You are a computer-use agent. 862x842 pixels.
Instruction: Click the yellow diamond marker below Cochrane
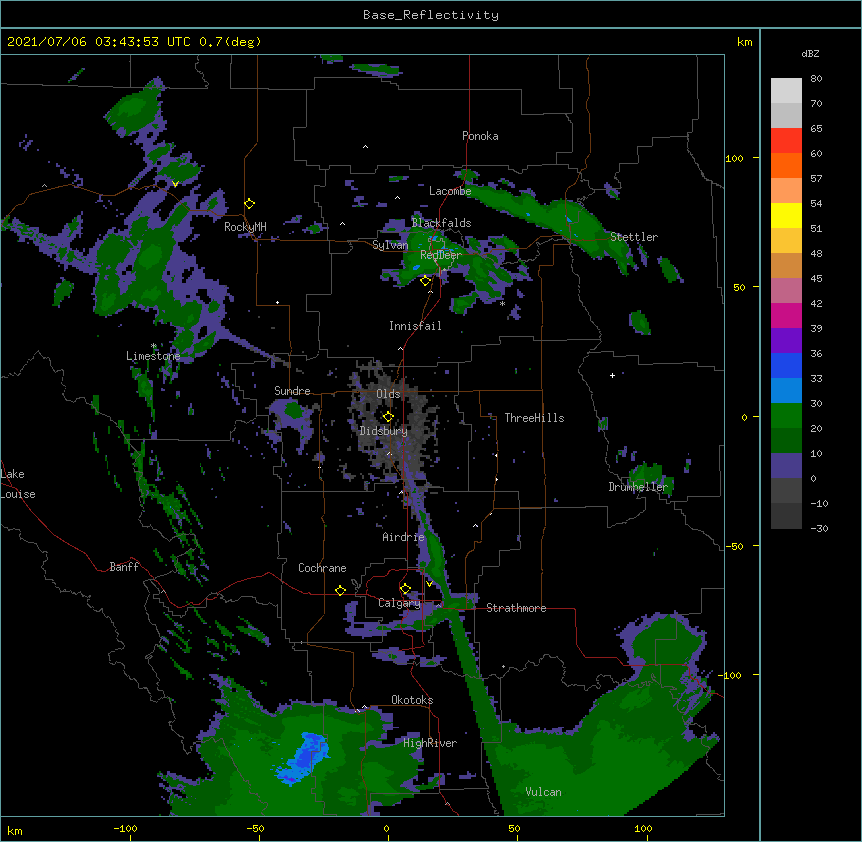click(x=340, y=590)
